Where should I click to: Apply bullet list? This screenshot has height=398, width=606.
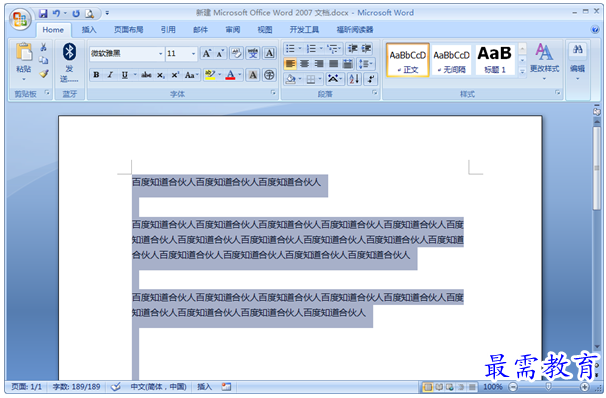[x=290, y=49]
